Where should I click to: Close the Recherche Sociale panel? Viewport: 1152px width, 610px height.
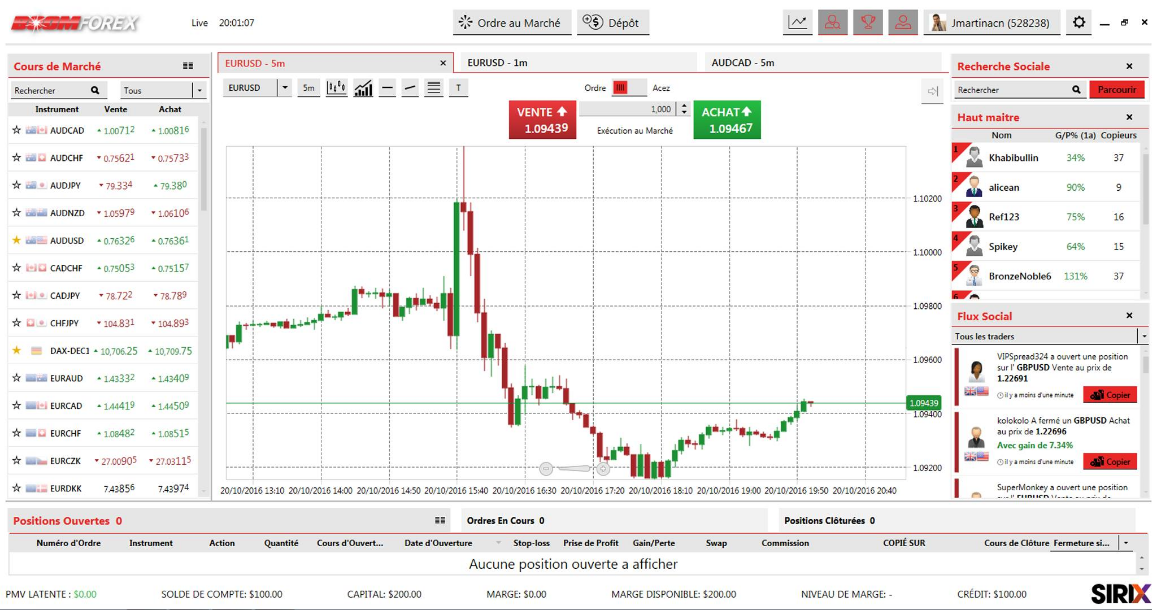coord(1129,66)
